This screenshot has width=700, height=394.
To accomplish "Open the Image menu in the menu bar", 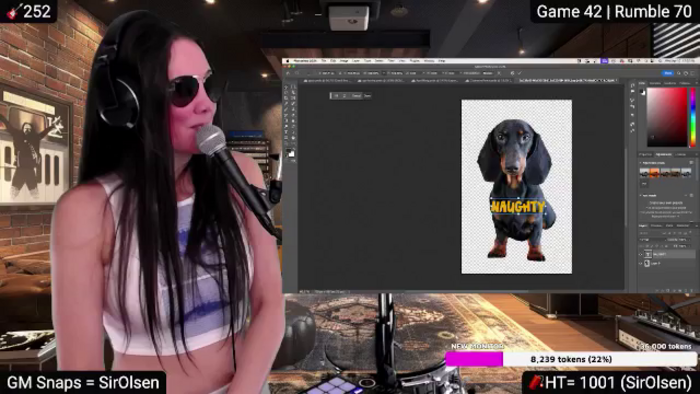I will point(344,61).
